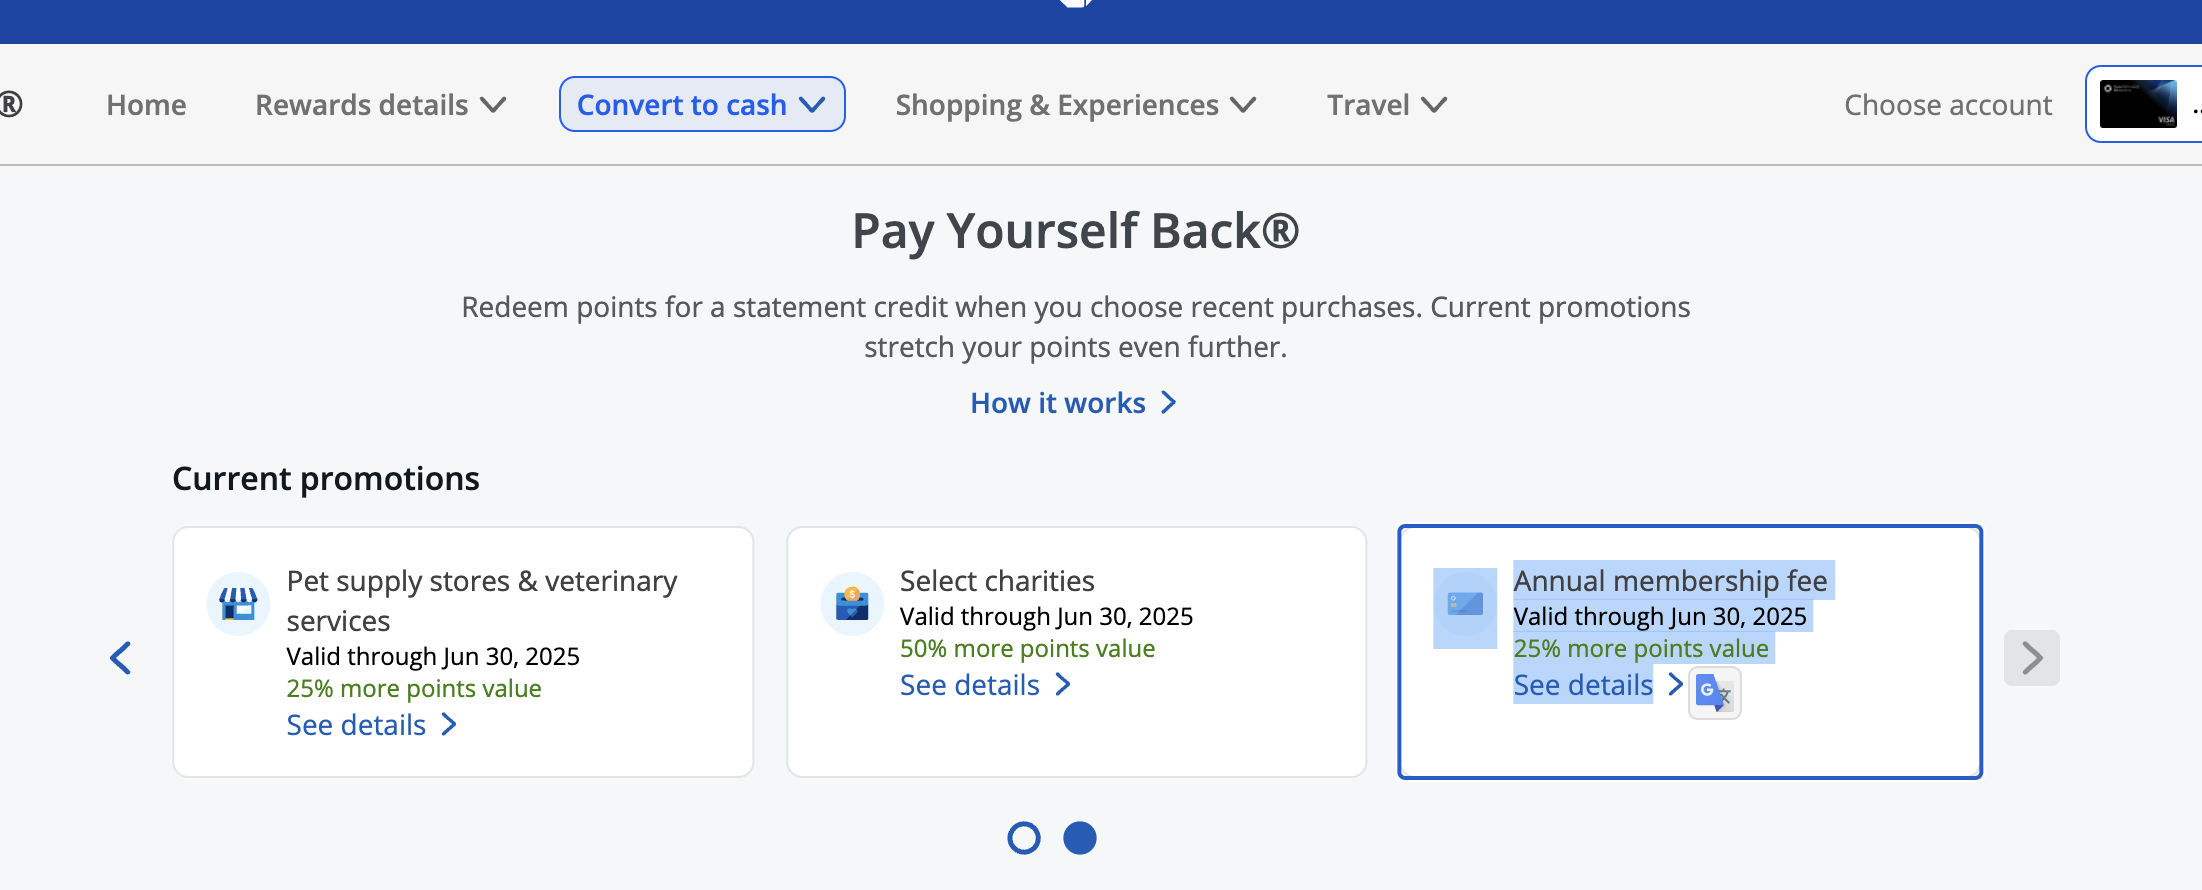Click the pet supply store icon

[238, 604]
